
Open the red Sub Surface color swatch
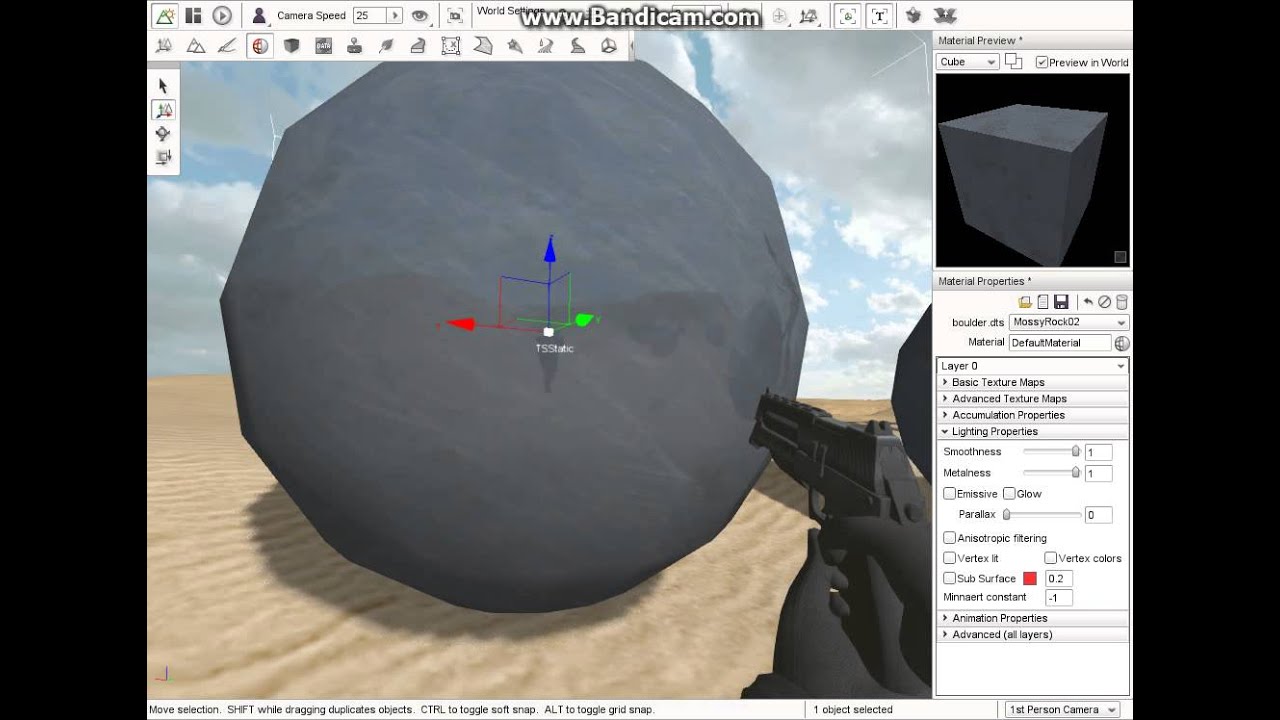coord(1030,578)
